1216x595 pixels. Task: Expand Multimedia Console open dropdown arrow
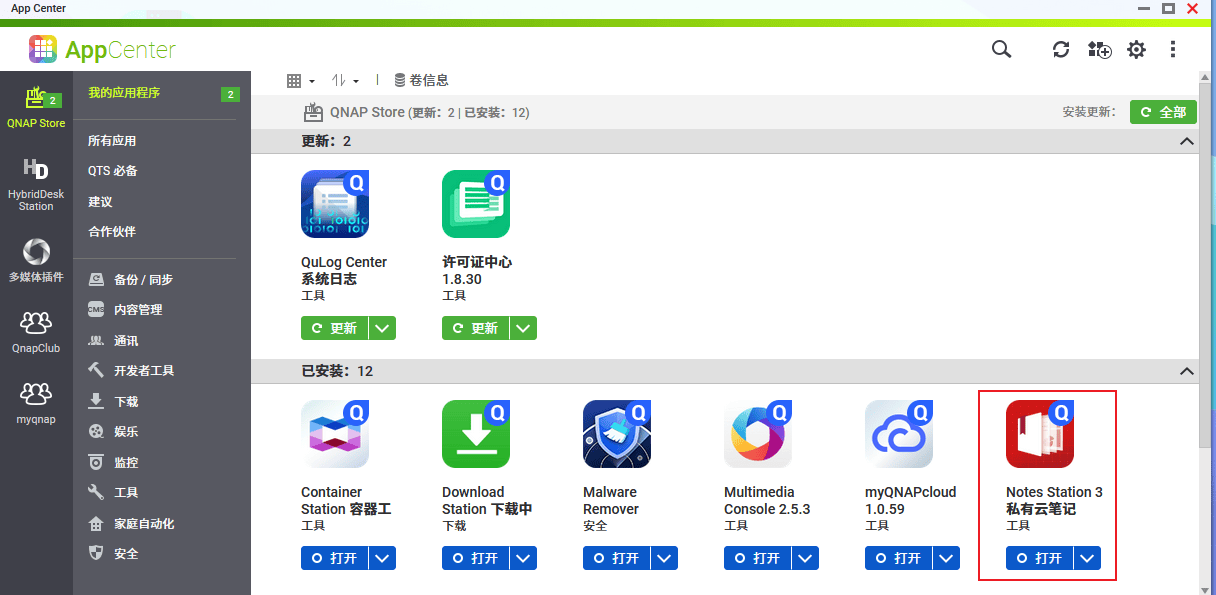click(x=806, y=558)
